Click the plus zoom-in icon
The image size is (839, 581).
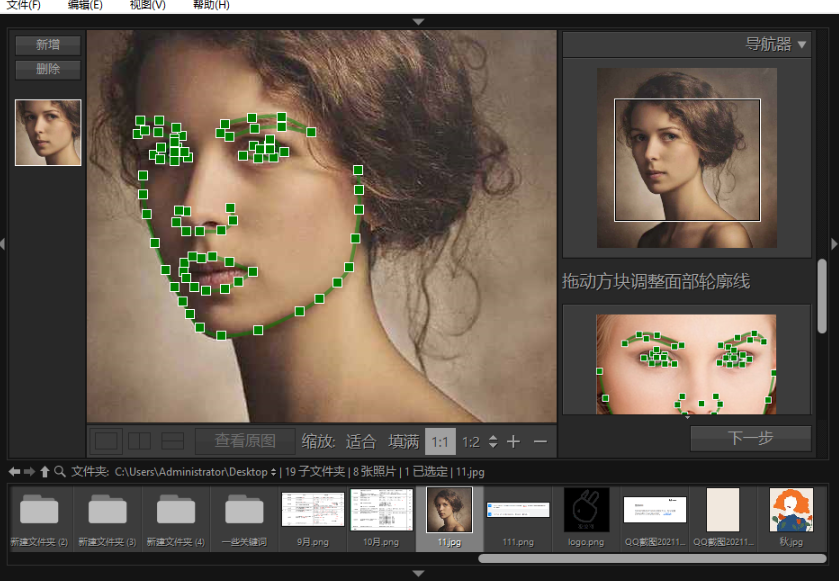[513, 441]
